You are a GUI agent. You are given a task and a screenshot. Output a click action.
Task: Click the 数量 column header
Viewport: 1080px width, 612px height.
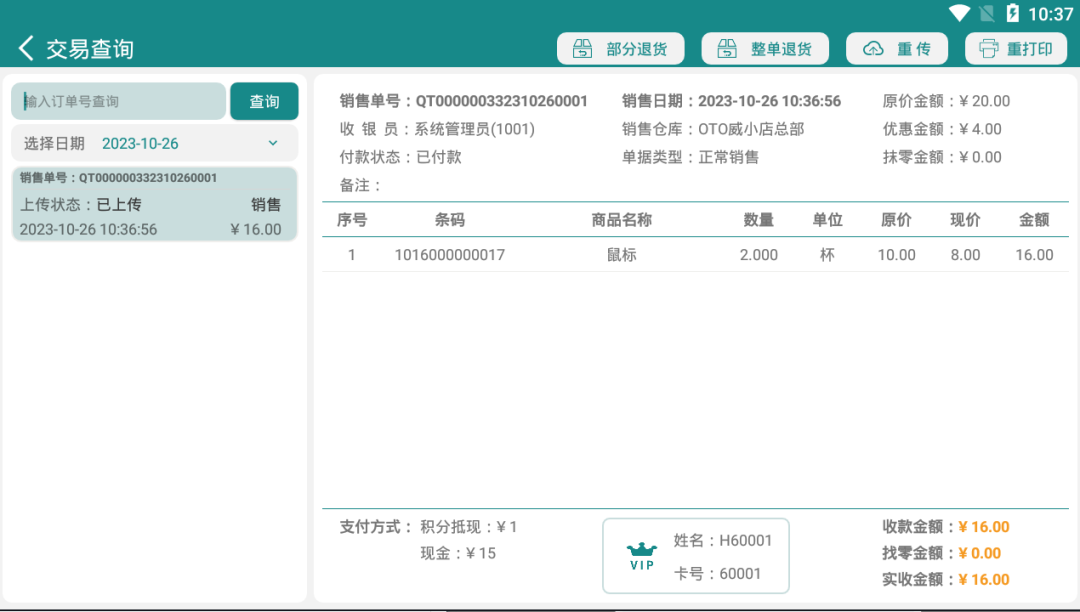(758, 220)
